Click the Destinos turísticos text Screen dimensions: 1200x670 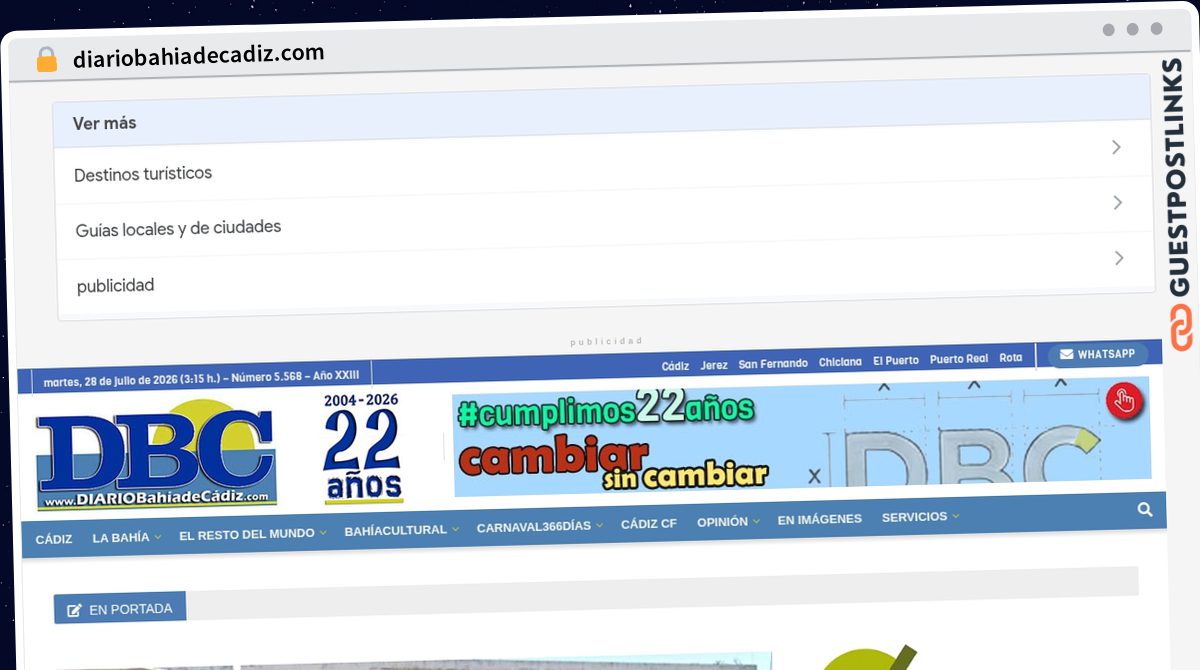[143, 173]
